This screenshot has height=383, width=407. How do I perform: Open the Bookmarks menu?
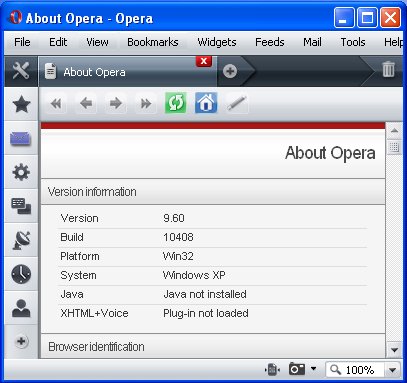[153, 42]
